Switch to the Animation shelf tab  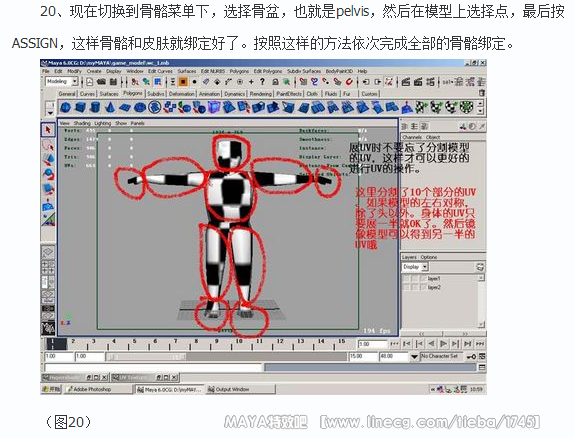click(209, 94)
